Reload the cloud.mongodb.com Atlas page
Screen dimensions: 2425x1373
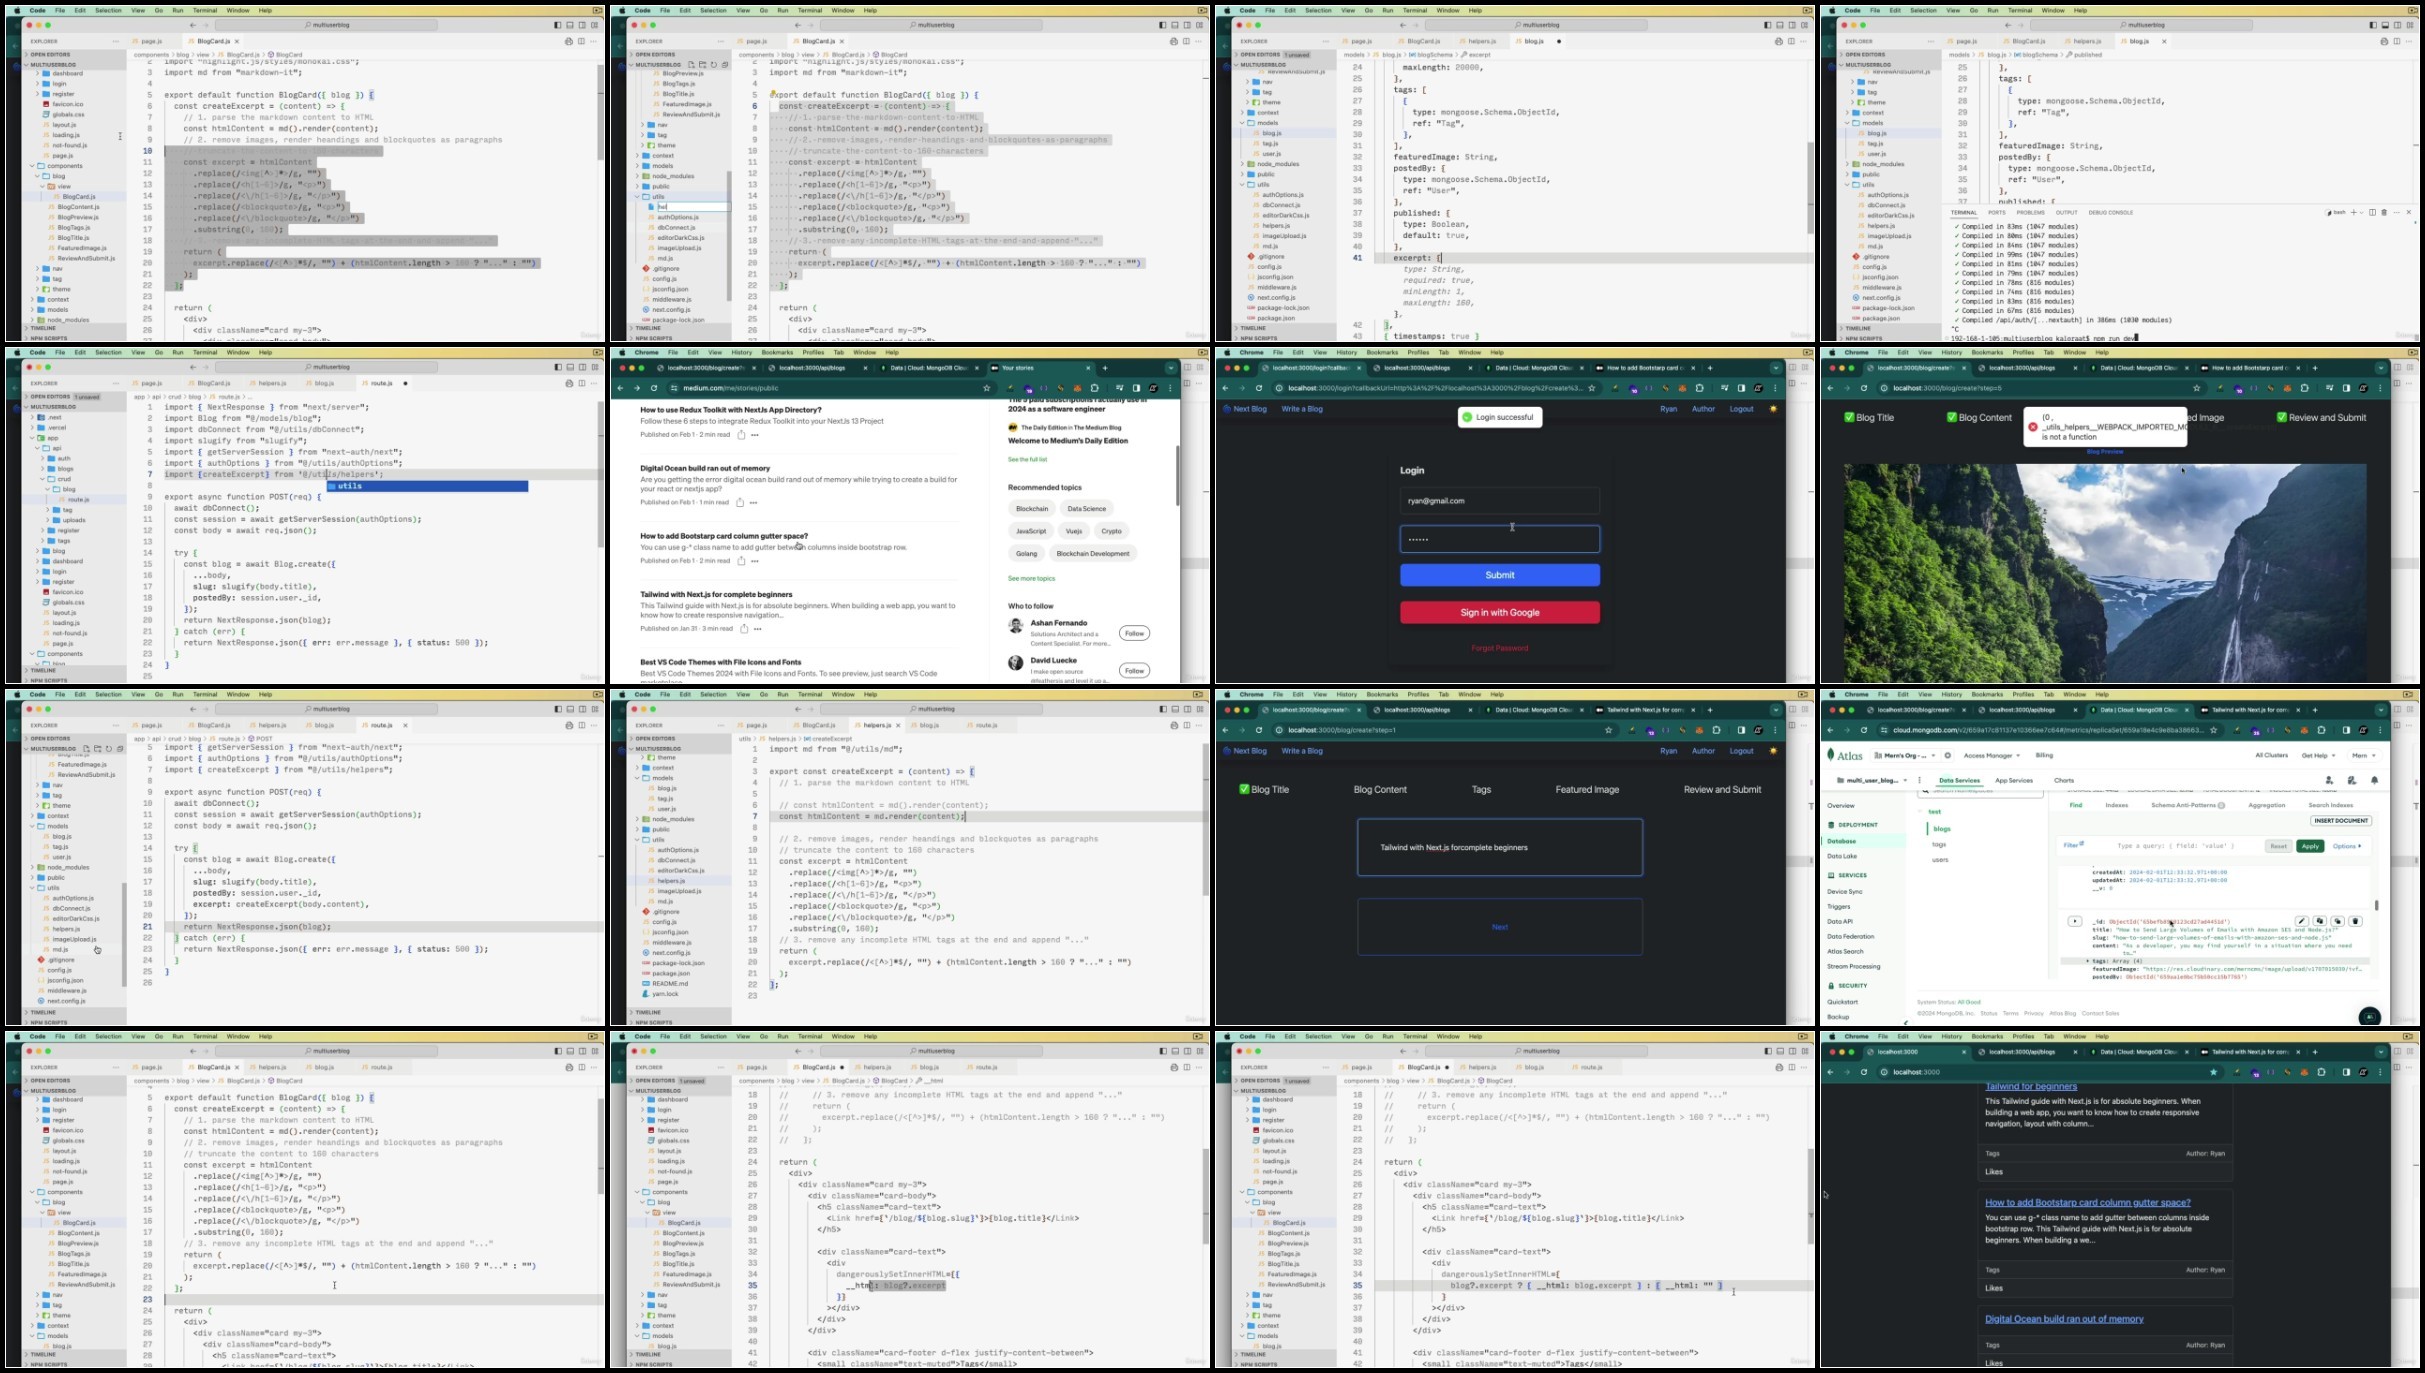1864,730
